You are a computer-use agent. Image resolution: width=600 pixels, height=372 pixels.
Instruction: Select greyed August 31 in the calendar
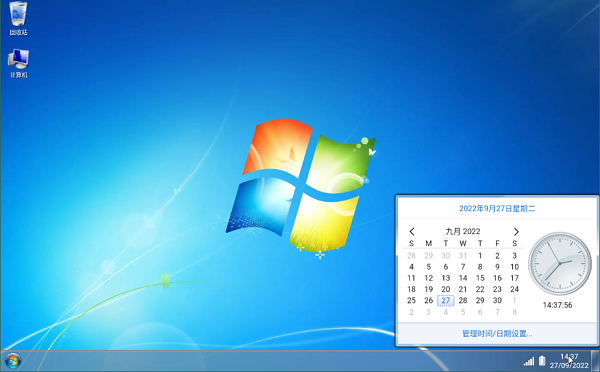point(463,256)
